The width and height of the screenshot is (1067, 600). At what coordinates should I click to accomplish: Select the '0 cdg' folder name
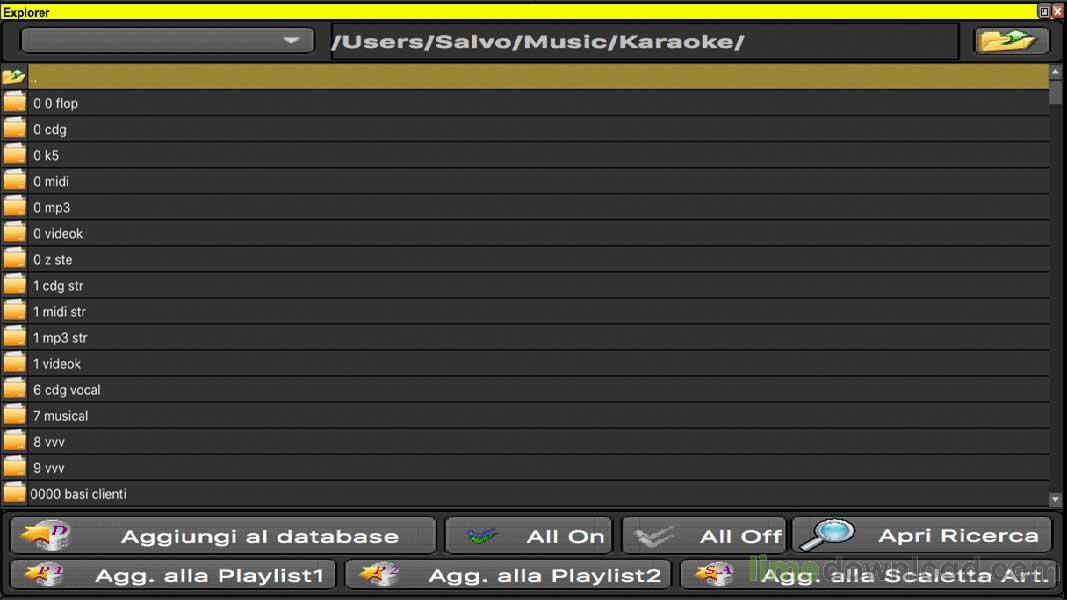50,129
